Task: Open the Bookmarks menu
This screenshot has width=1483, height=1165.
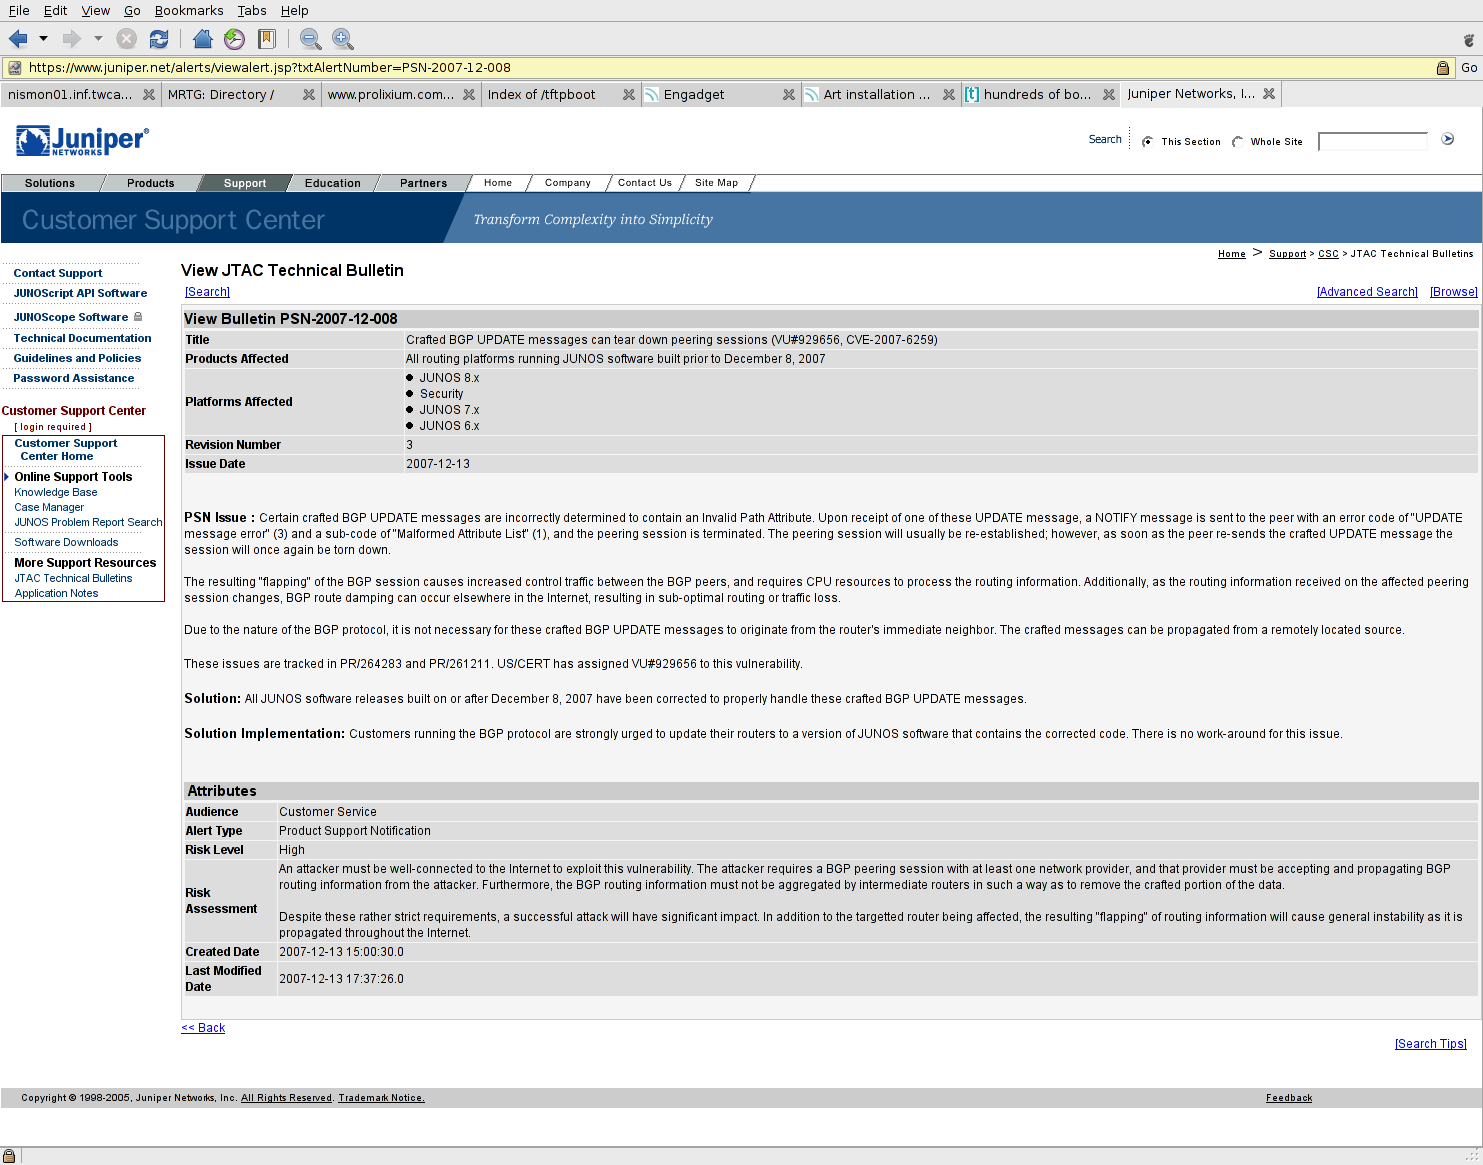Action: [x=189, y=10]
